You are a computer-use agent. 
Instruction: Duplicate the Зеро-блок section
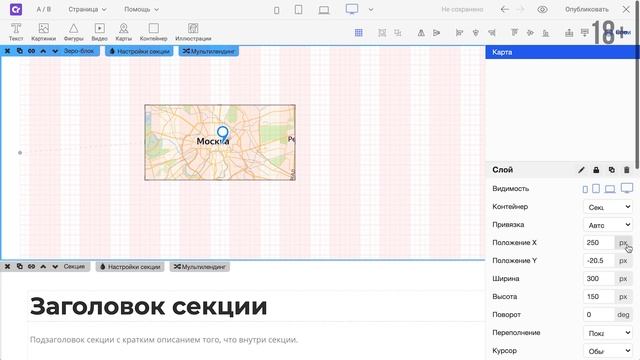[x=19, y=51]
